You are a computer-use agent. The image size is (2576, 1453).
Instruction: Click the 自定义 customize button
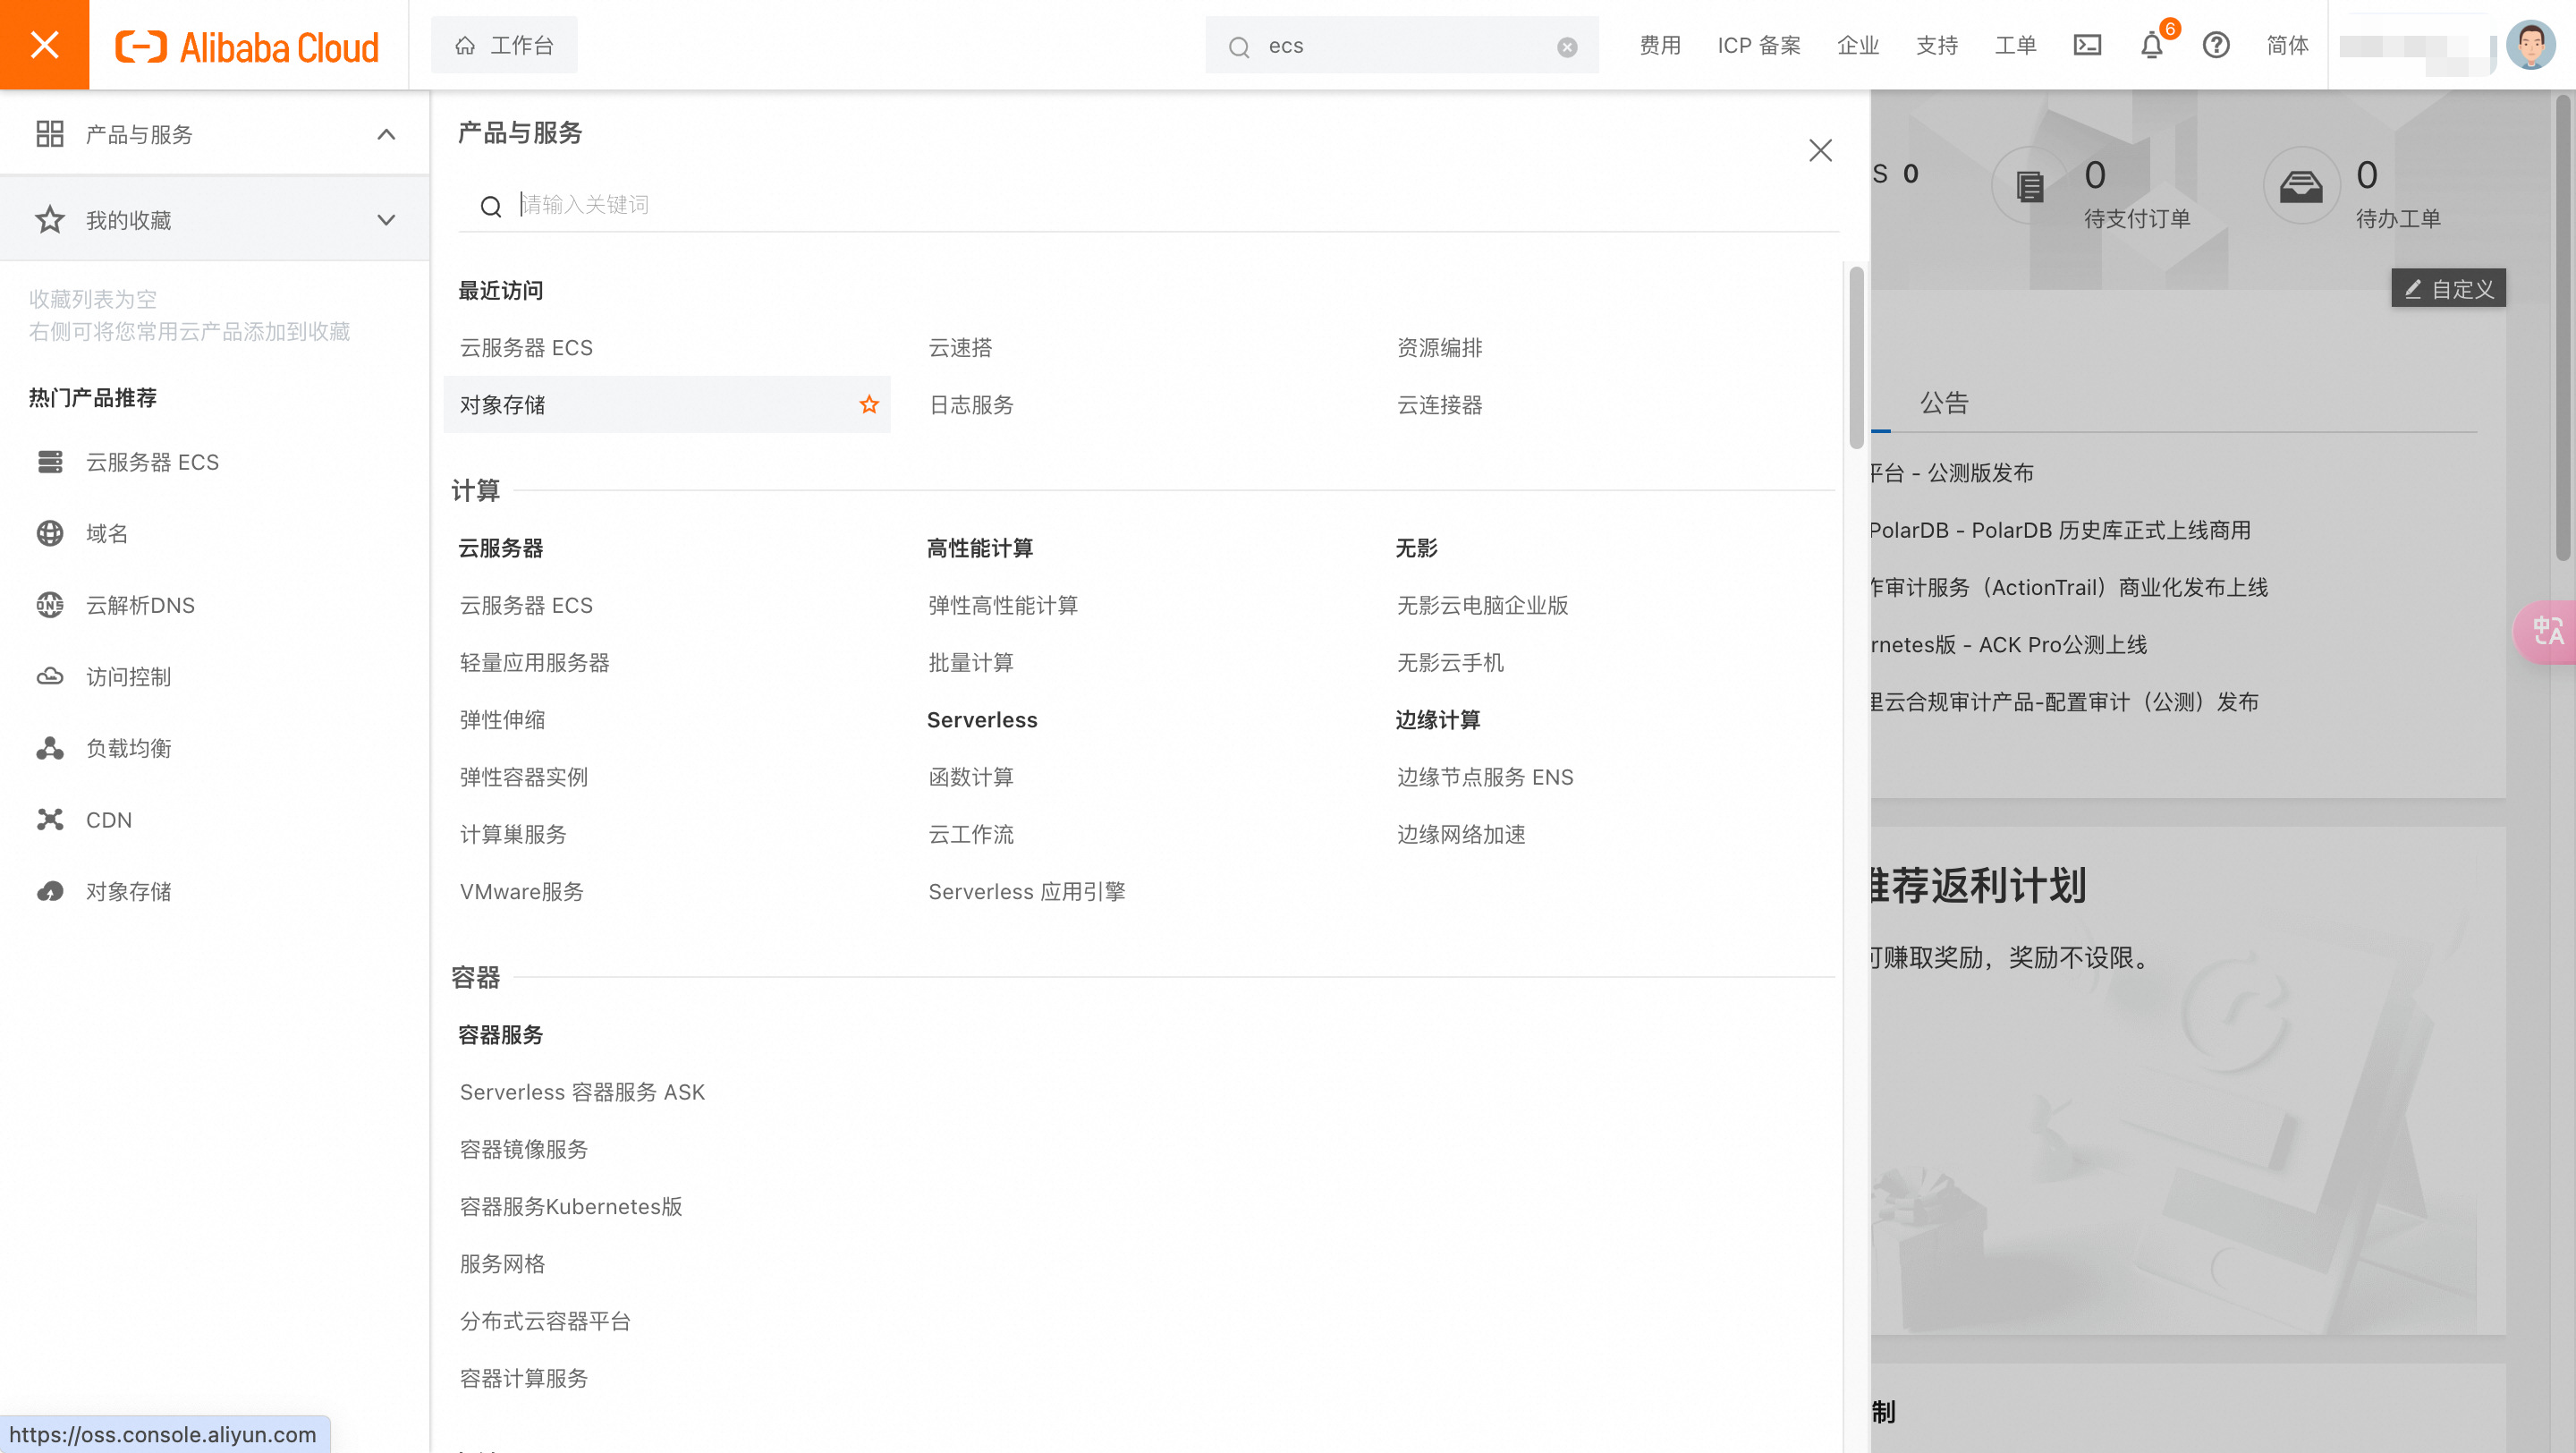point(2448,289)
